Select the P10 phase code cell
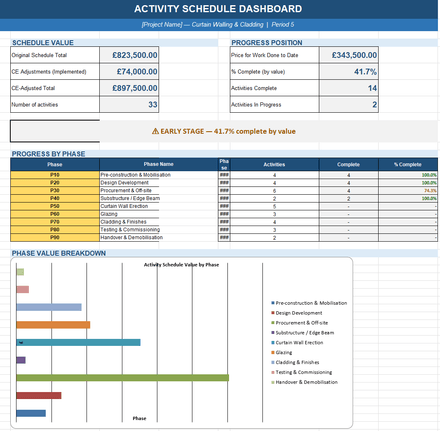Screen dimensions: 440x431 (55, 175)
